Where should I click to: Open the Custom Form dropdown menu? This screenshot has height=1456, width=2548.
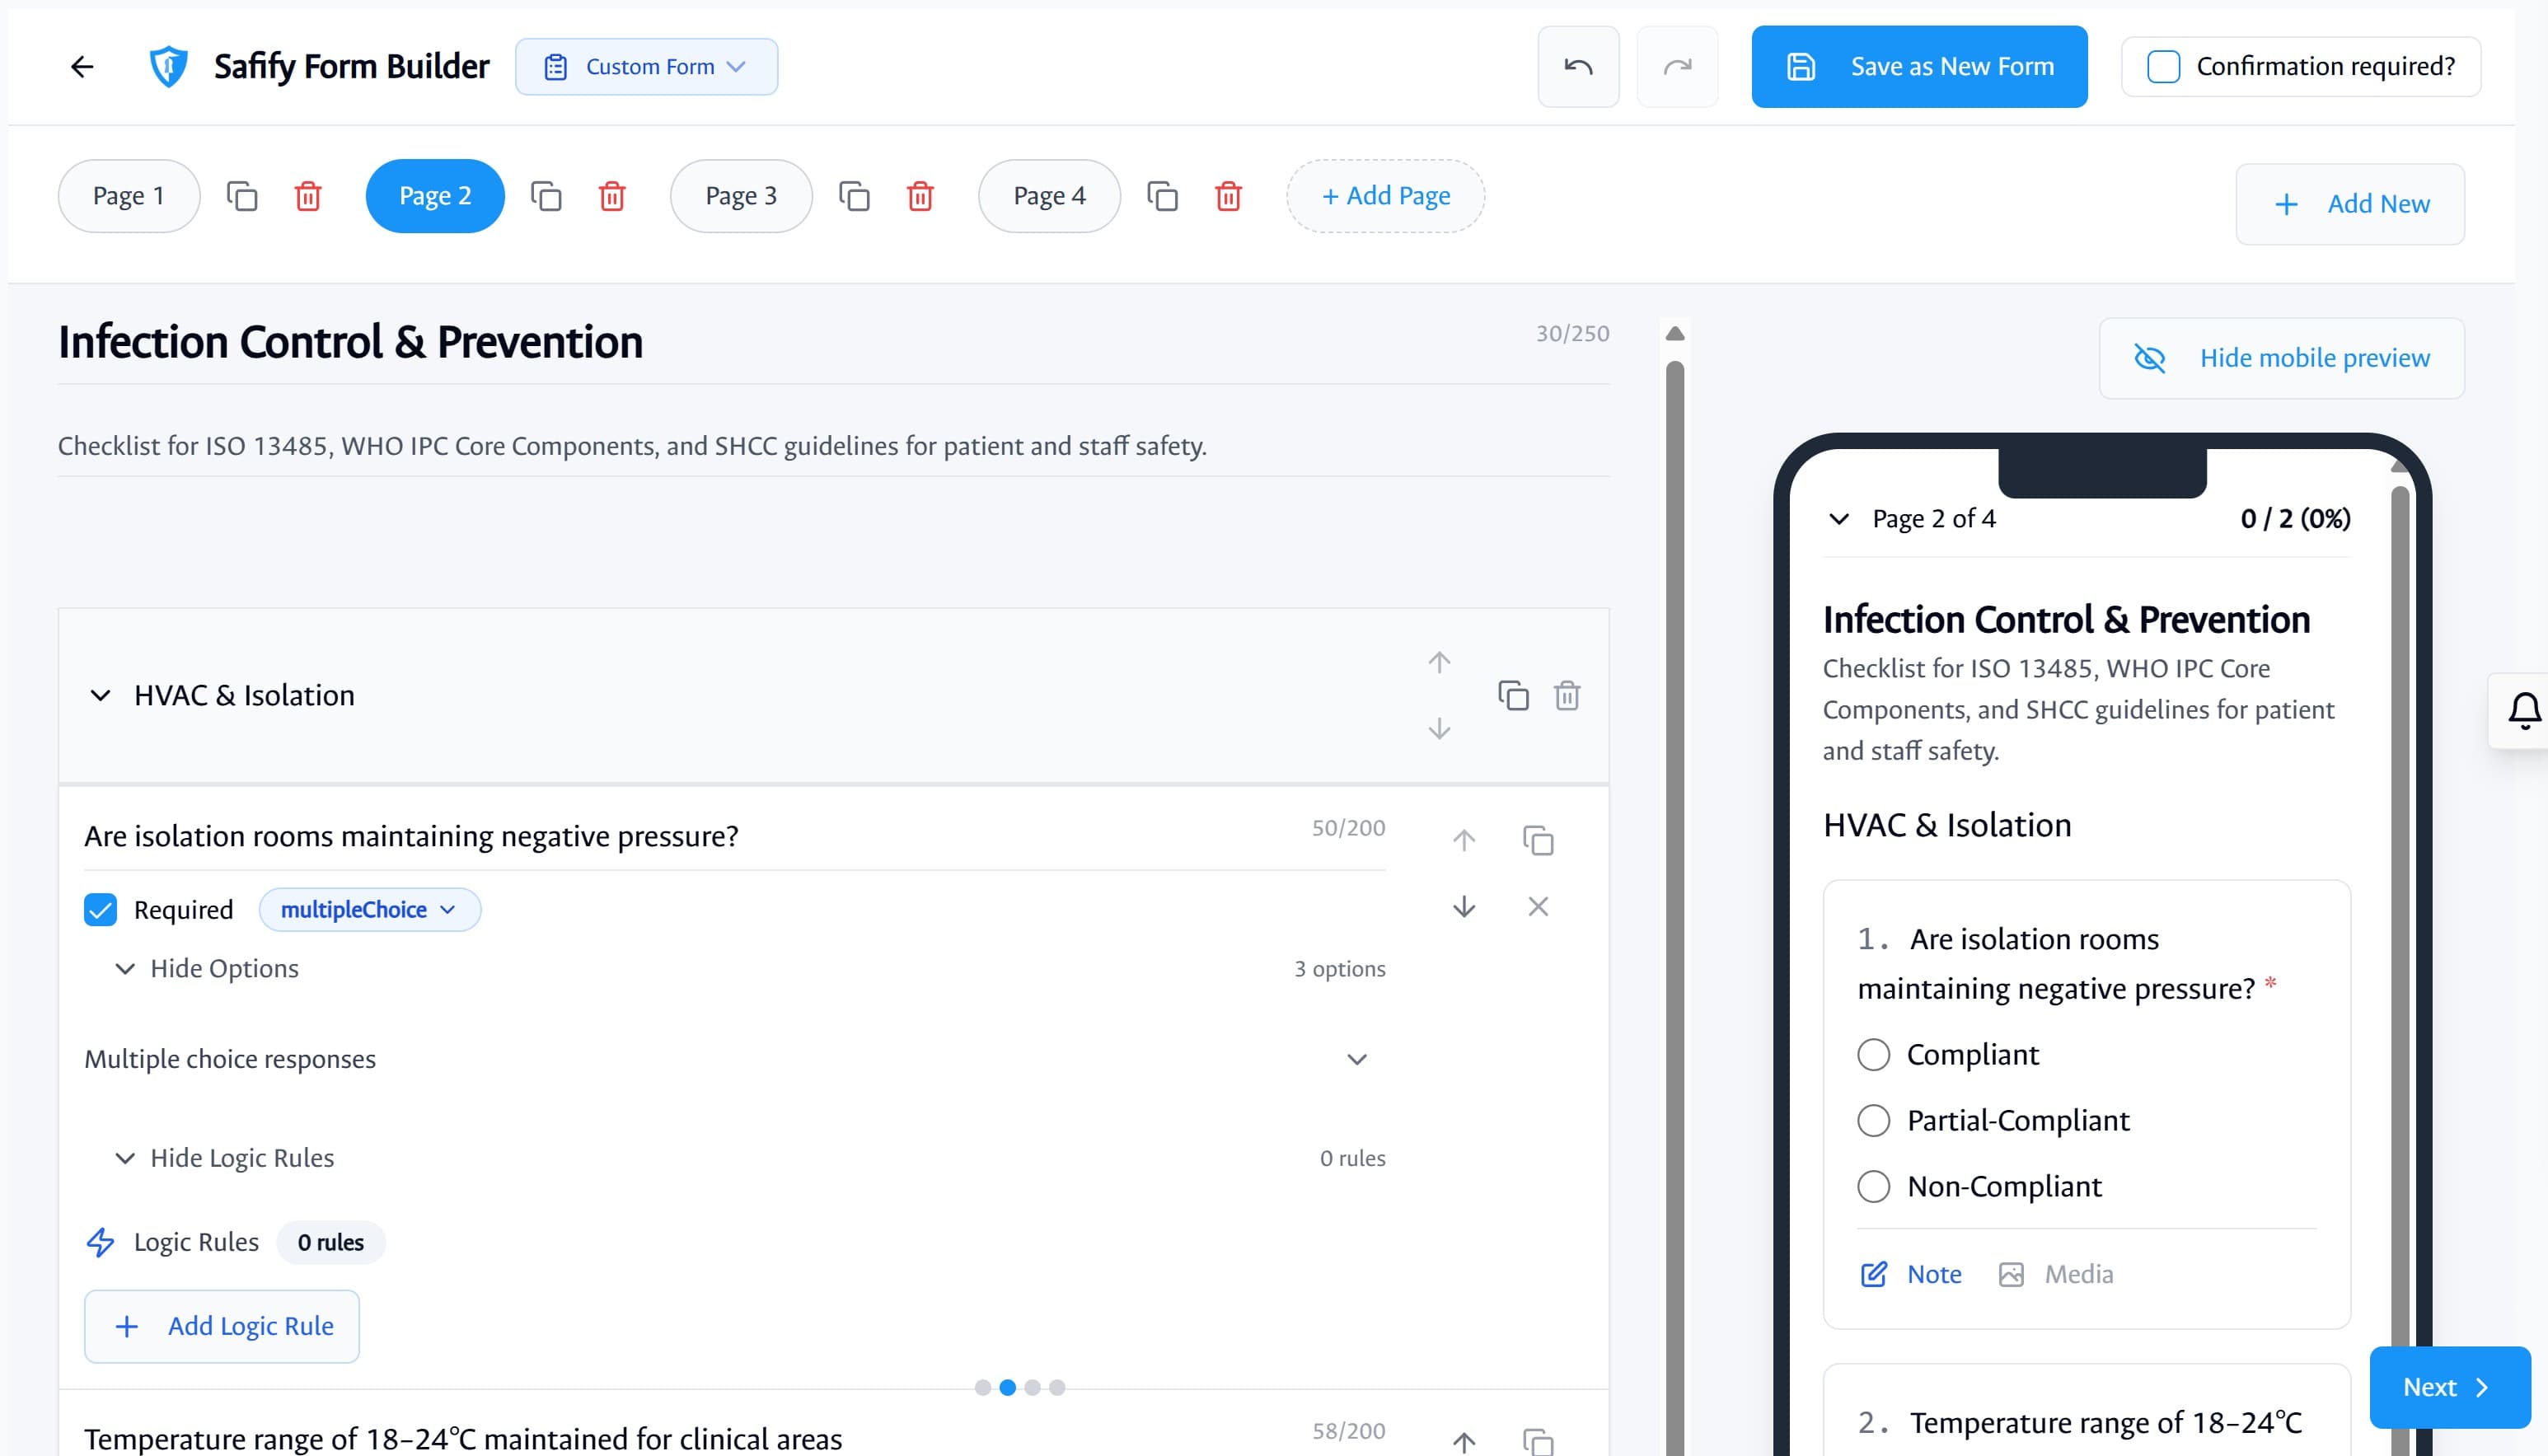[x=646, y=66]
